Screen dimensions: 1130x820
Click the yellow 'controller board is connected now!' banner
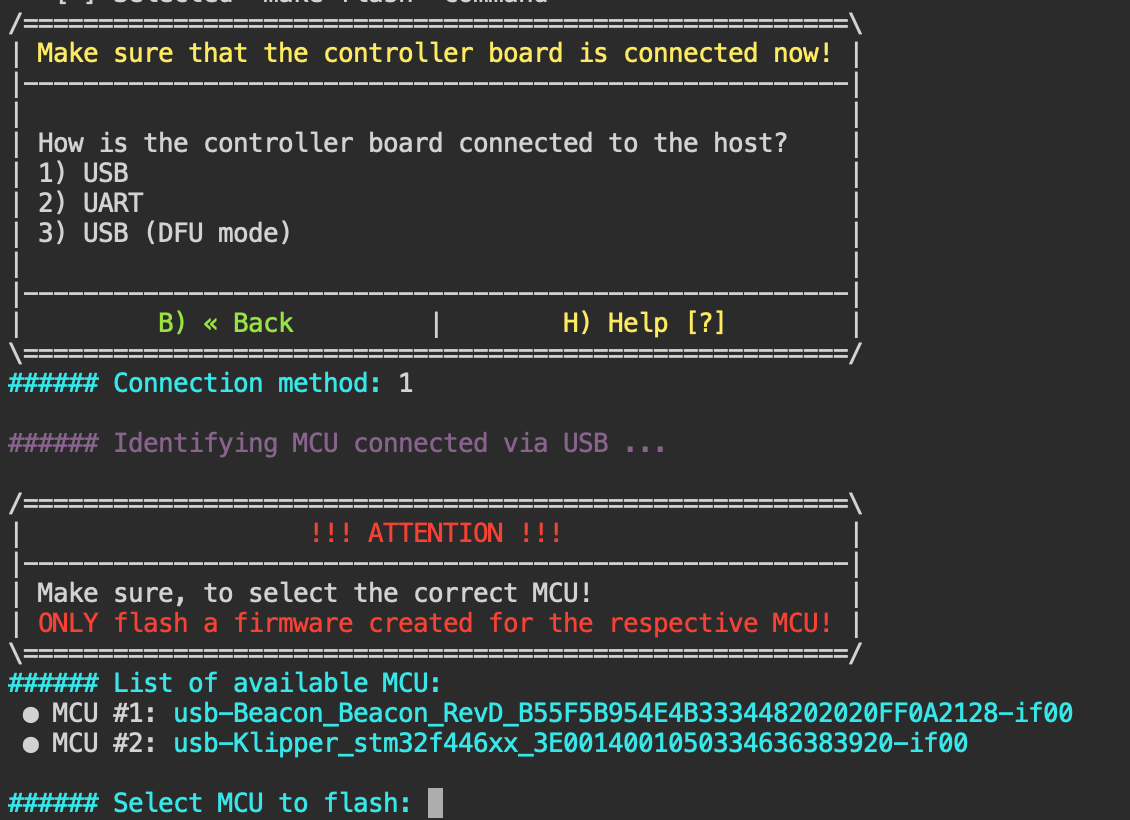click(x=435, y=53)
